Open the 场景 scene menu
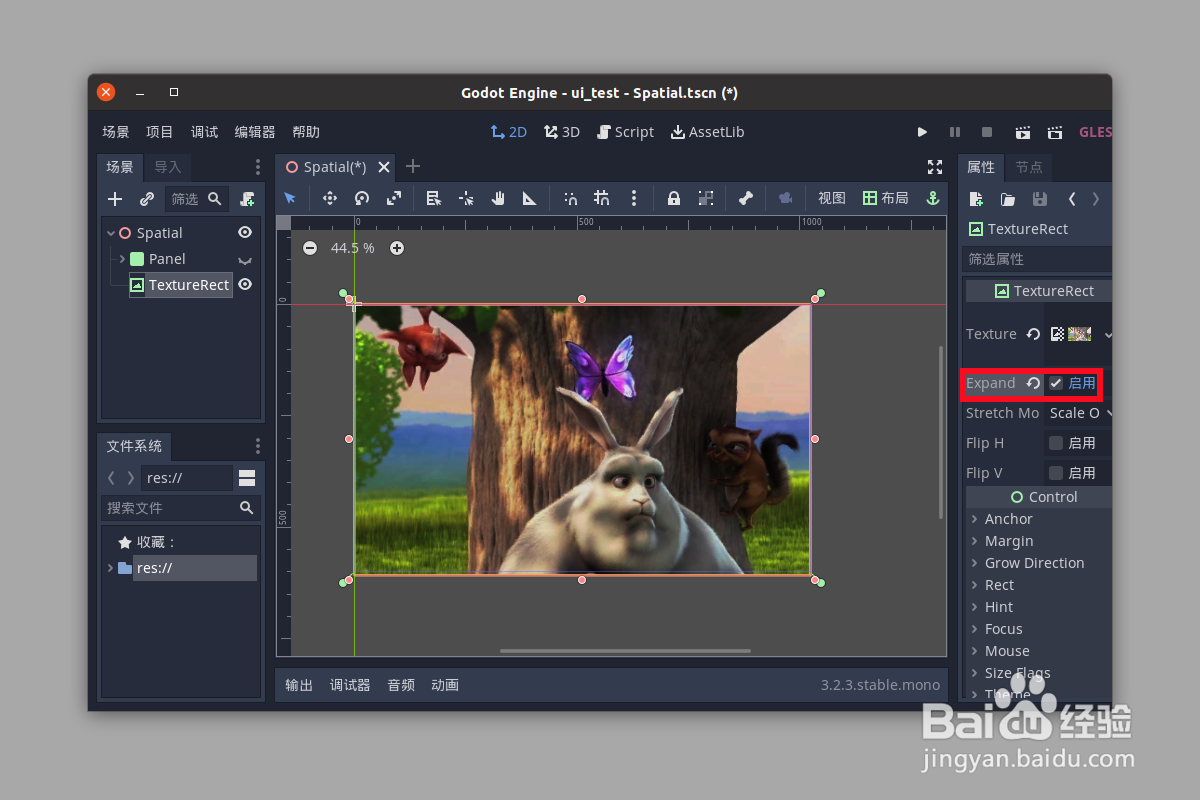1200x800 pixels. click(x=116, y=132)
